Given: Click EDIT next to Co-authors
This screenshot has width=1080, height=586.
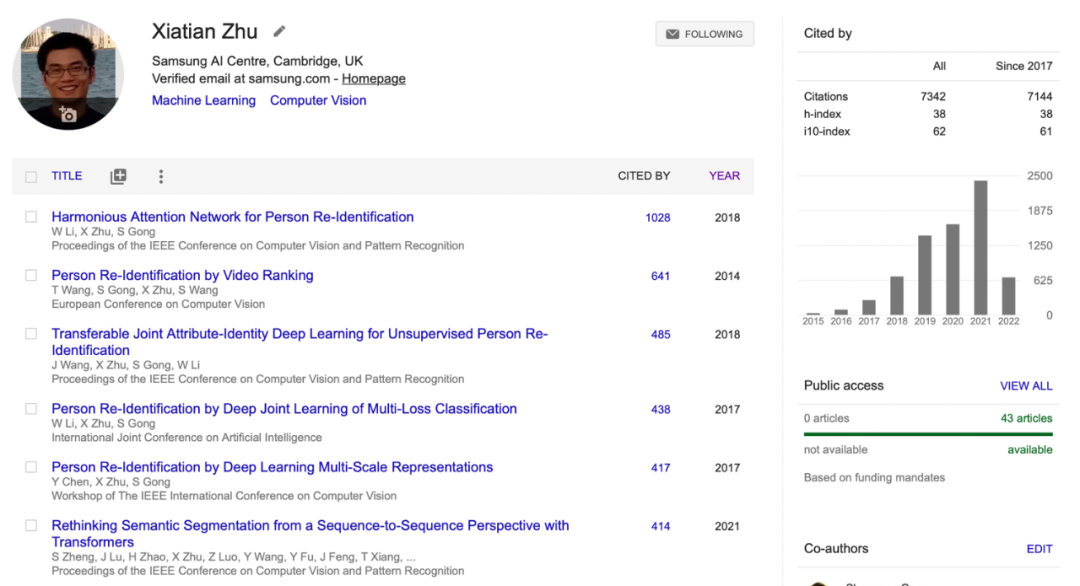Looking at the screenshot, I should [1039, 549].
